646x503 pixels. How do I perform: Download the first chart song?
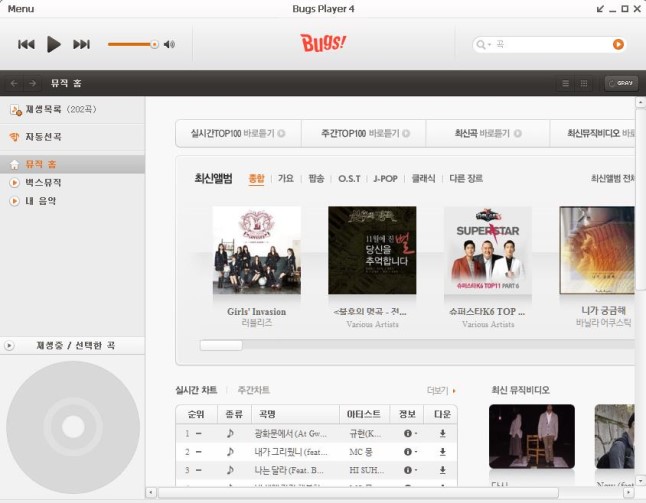pos(442,433)
